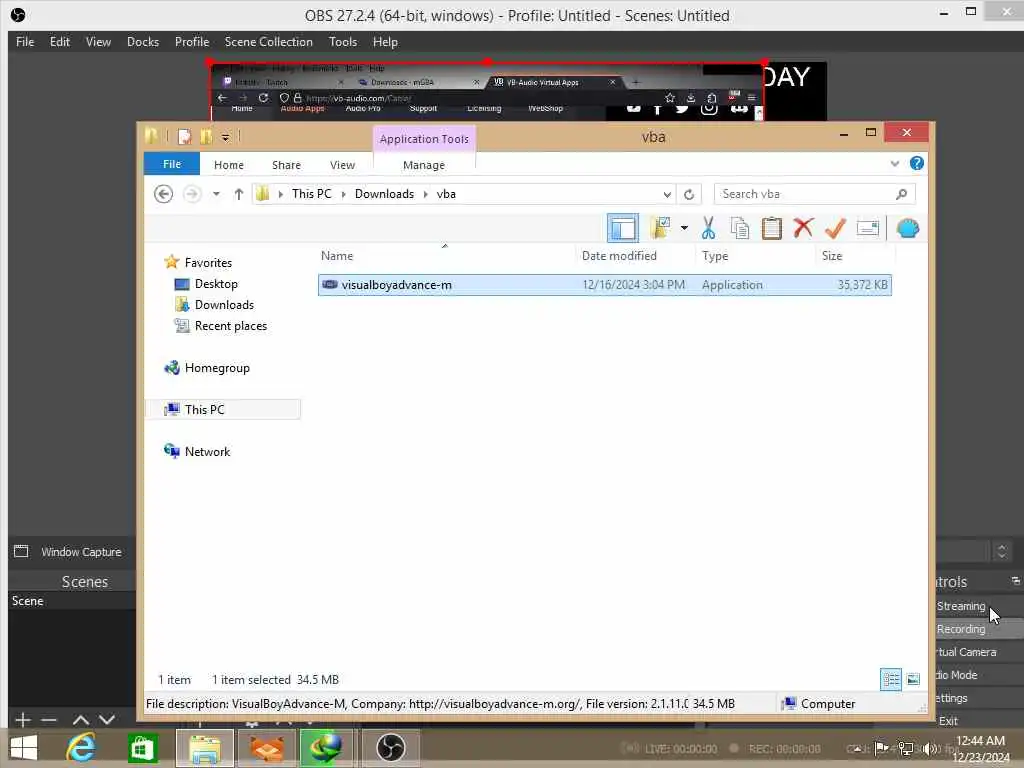Click the Back arrow in Explorer
Viewport: 1024px width, 768px height.
coord(163,194)
